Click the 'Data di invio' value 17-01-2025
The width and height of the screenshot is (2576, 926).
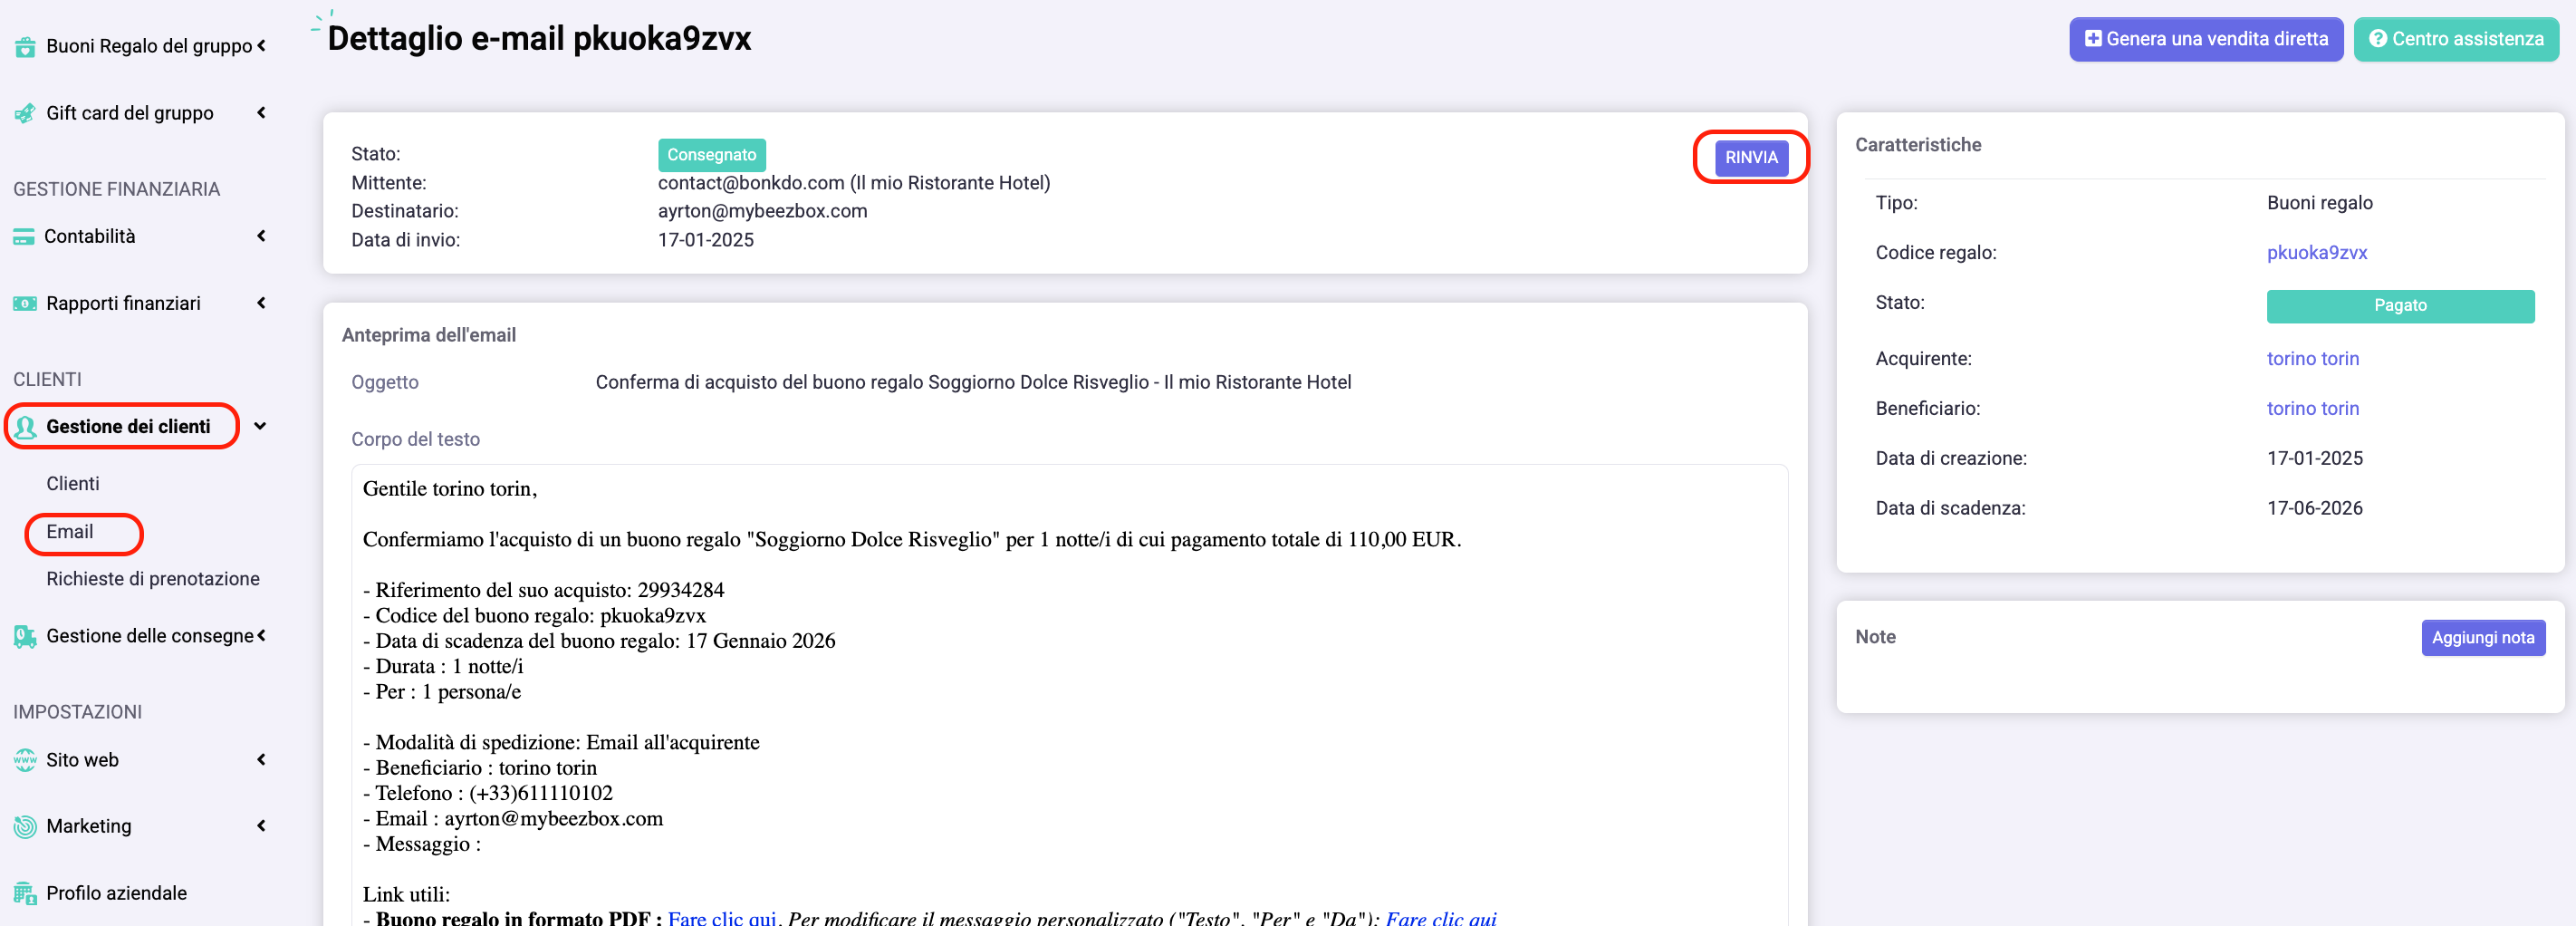click(x=705, y=241)
